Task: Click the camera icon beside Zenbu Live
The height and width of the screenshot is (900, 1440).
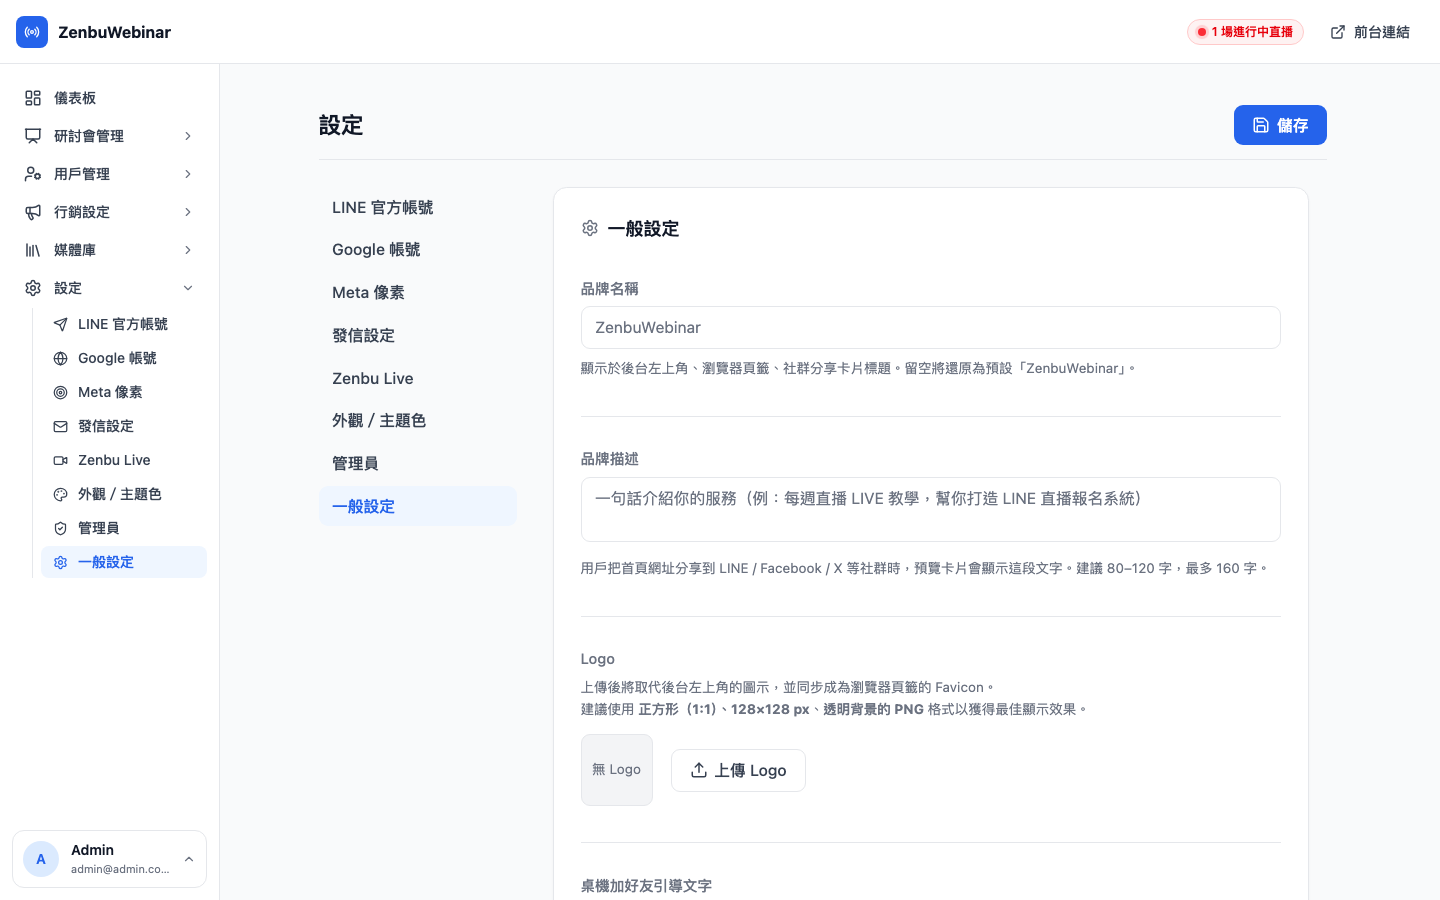Action: pos(60,460)
